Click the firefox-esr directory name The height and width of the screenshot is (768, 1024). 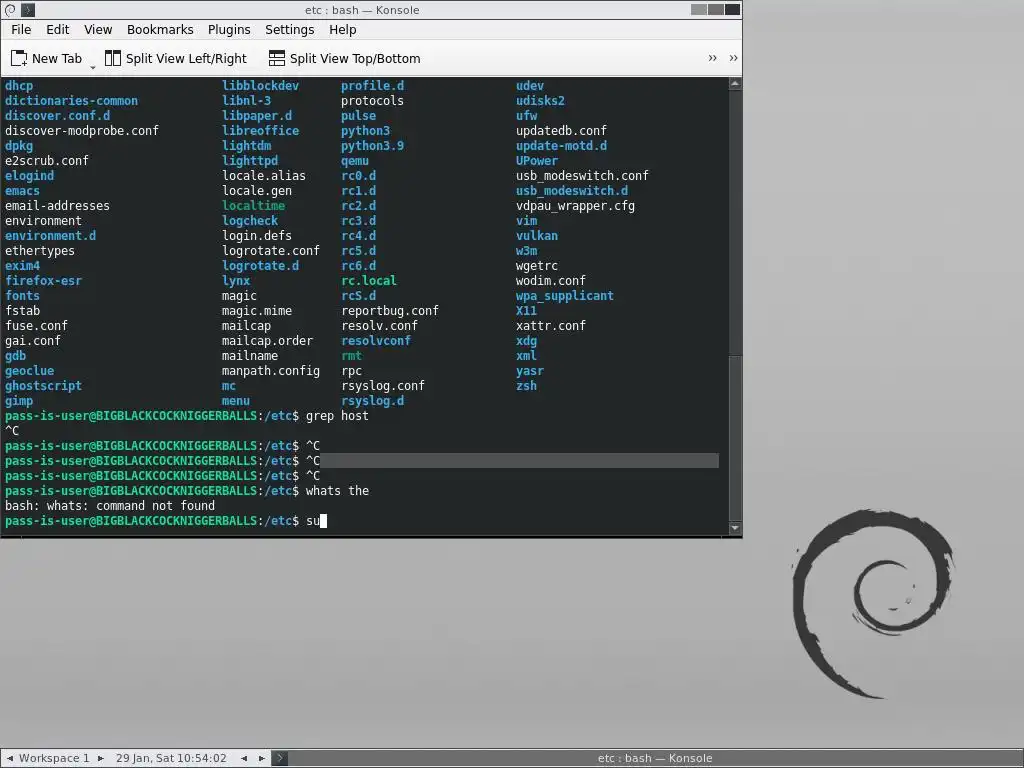click(43, 281)
